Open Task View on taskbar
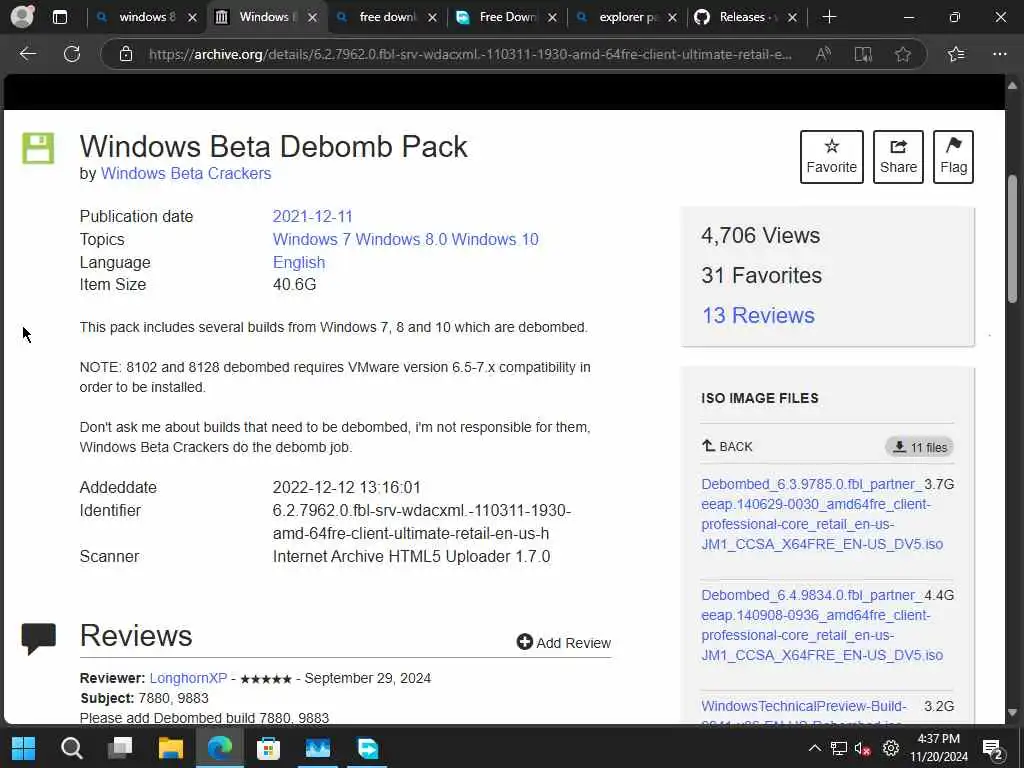 [x=120, y=747]
